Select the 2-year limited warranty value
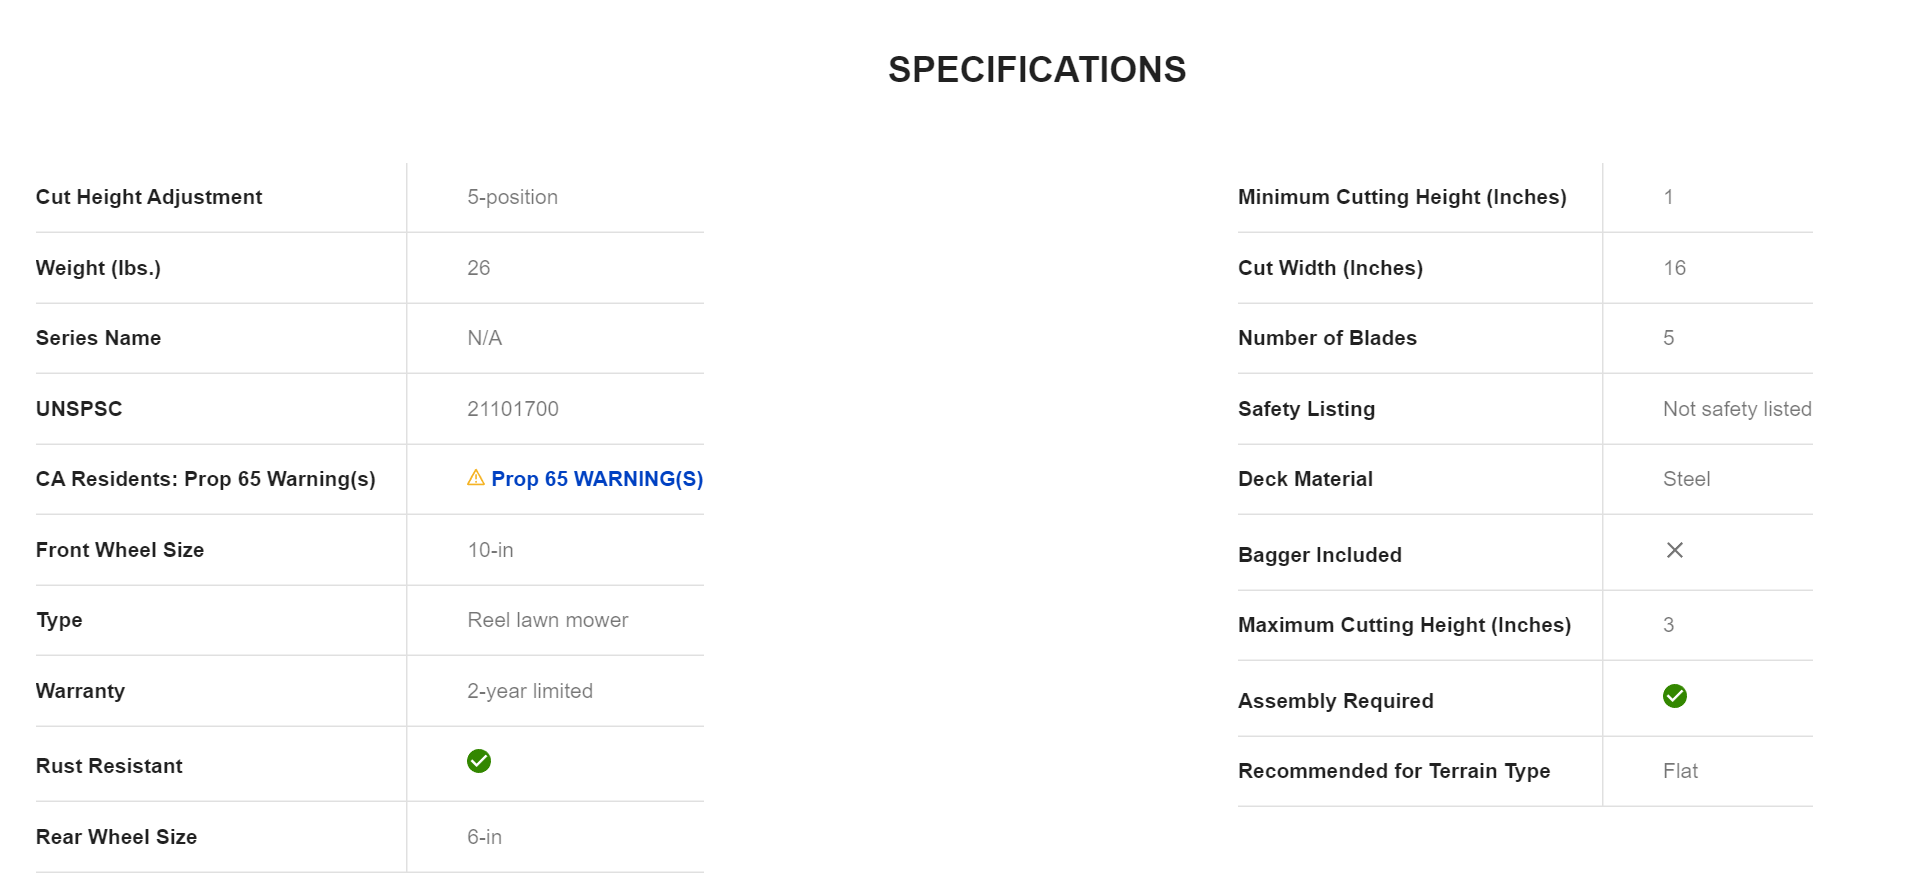1909x889 pixels. [529, 691]
